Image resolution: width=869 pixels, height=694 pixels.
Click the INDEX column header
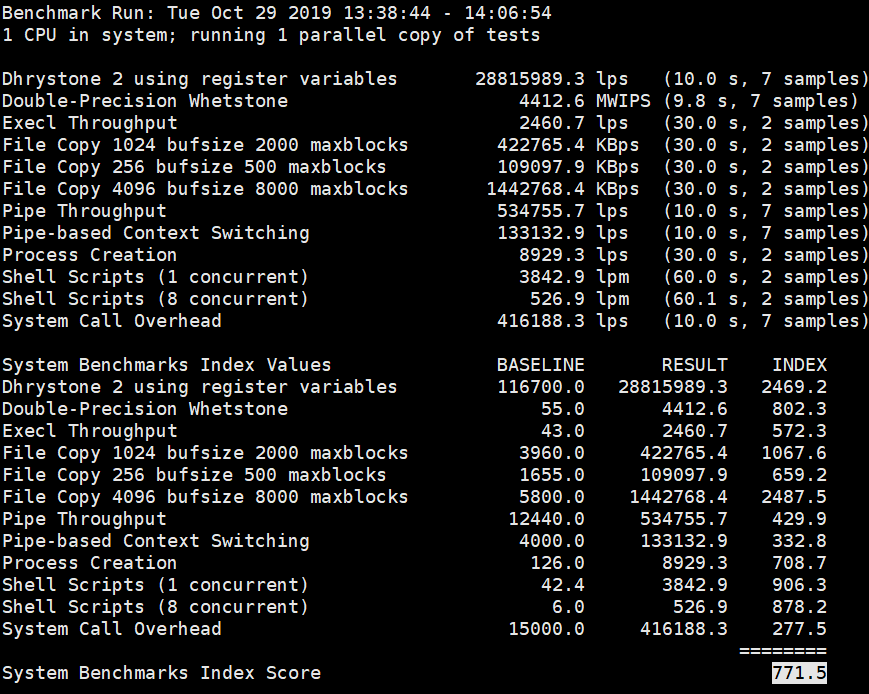(799, 365)
